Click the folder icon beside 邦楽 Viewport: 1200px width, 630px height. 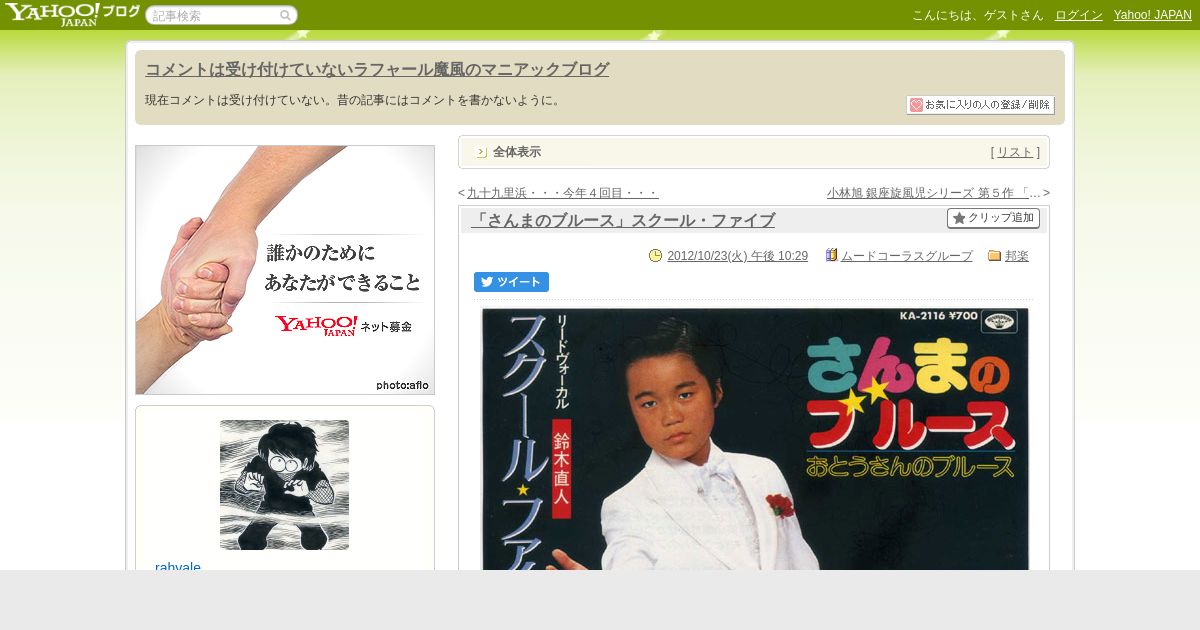994,256
